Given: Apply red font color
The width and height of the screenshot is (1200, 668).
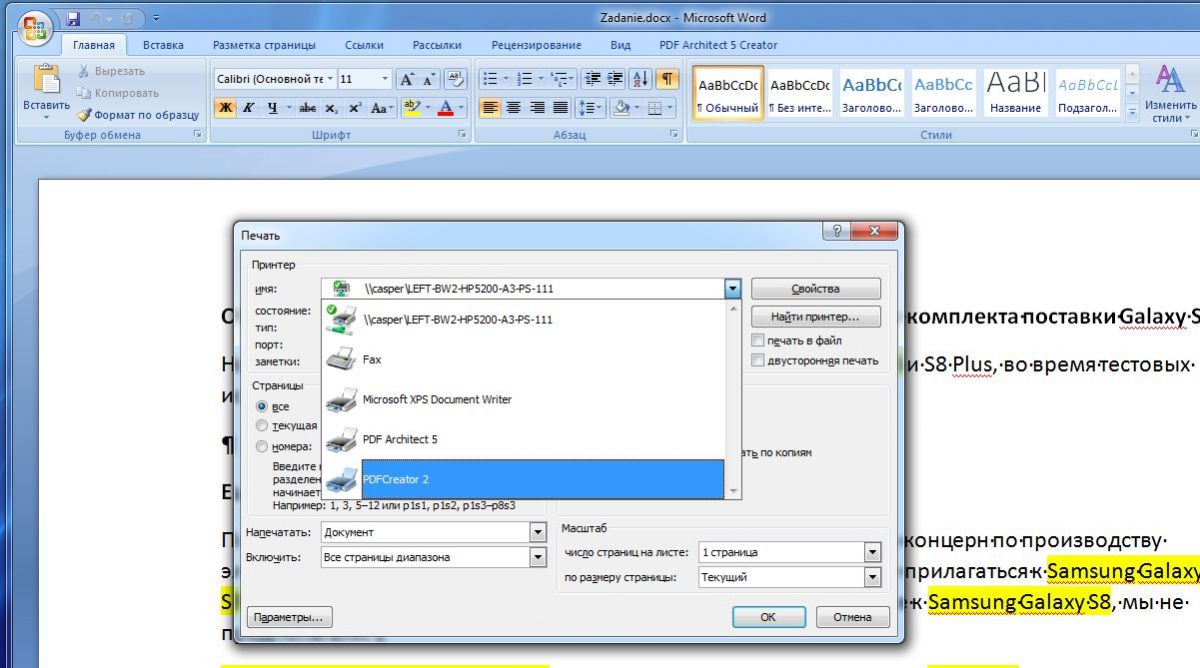Looking at the screenshot, I should [446, 108].
